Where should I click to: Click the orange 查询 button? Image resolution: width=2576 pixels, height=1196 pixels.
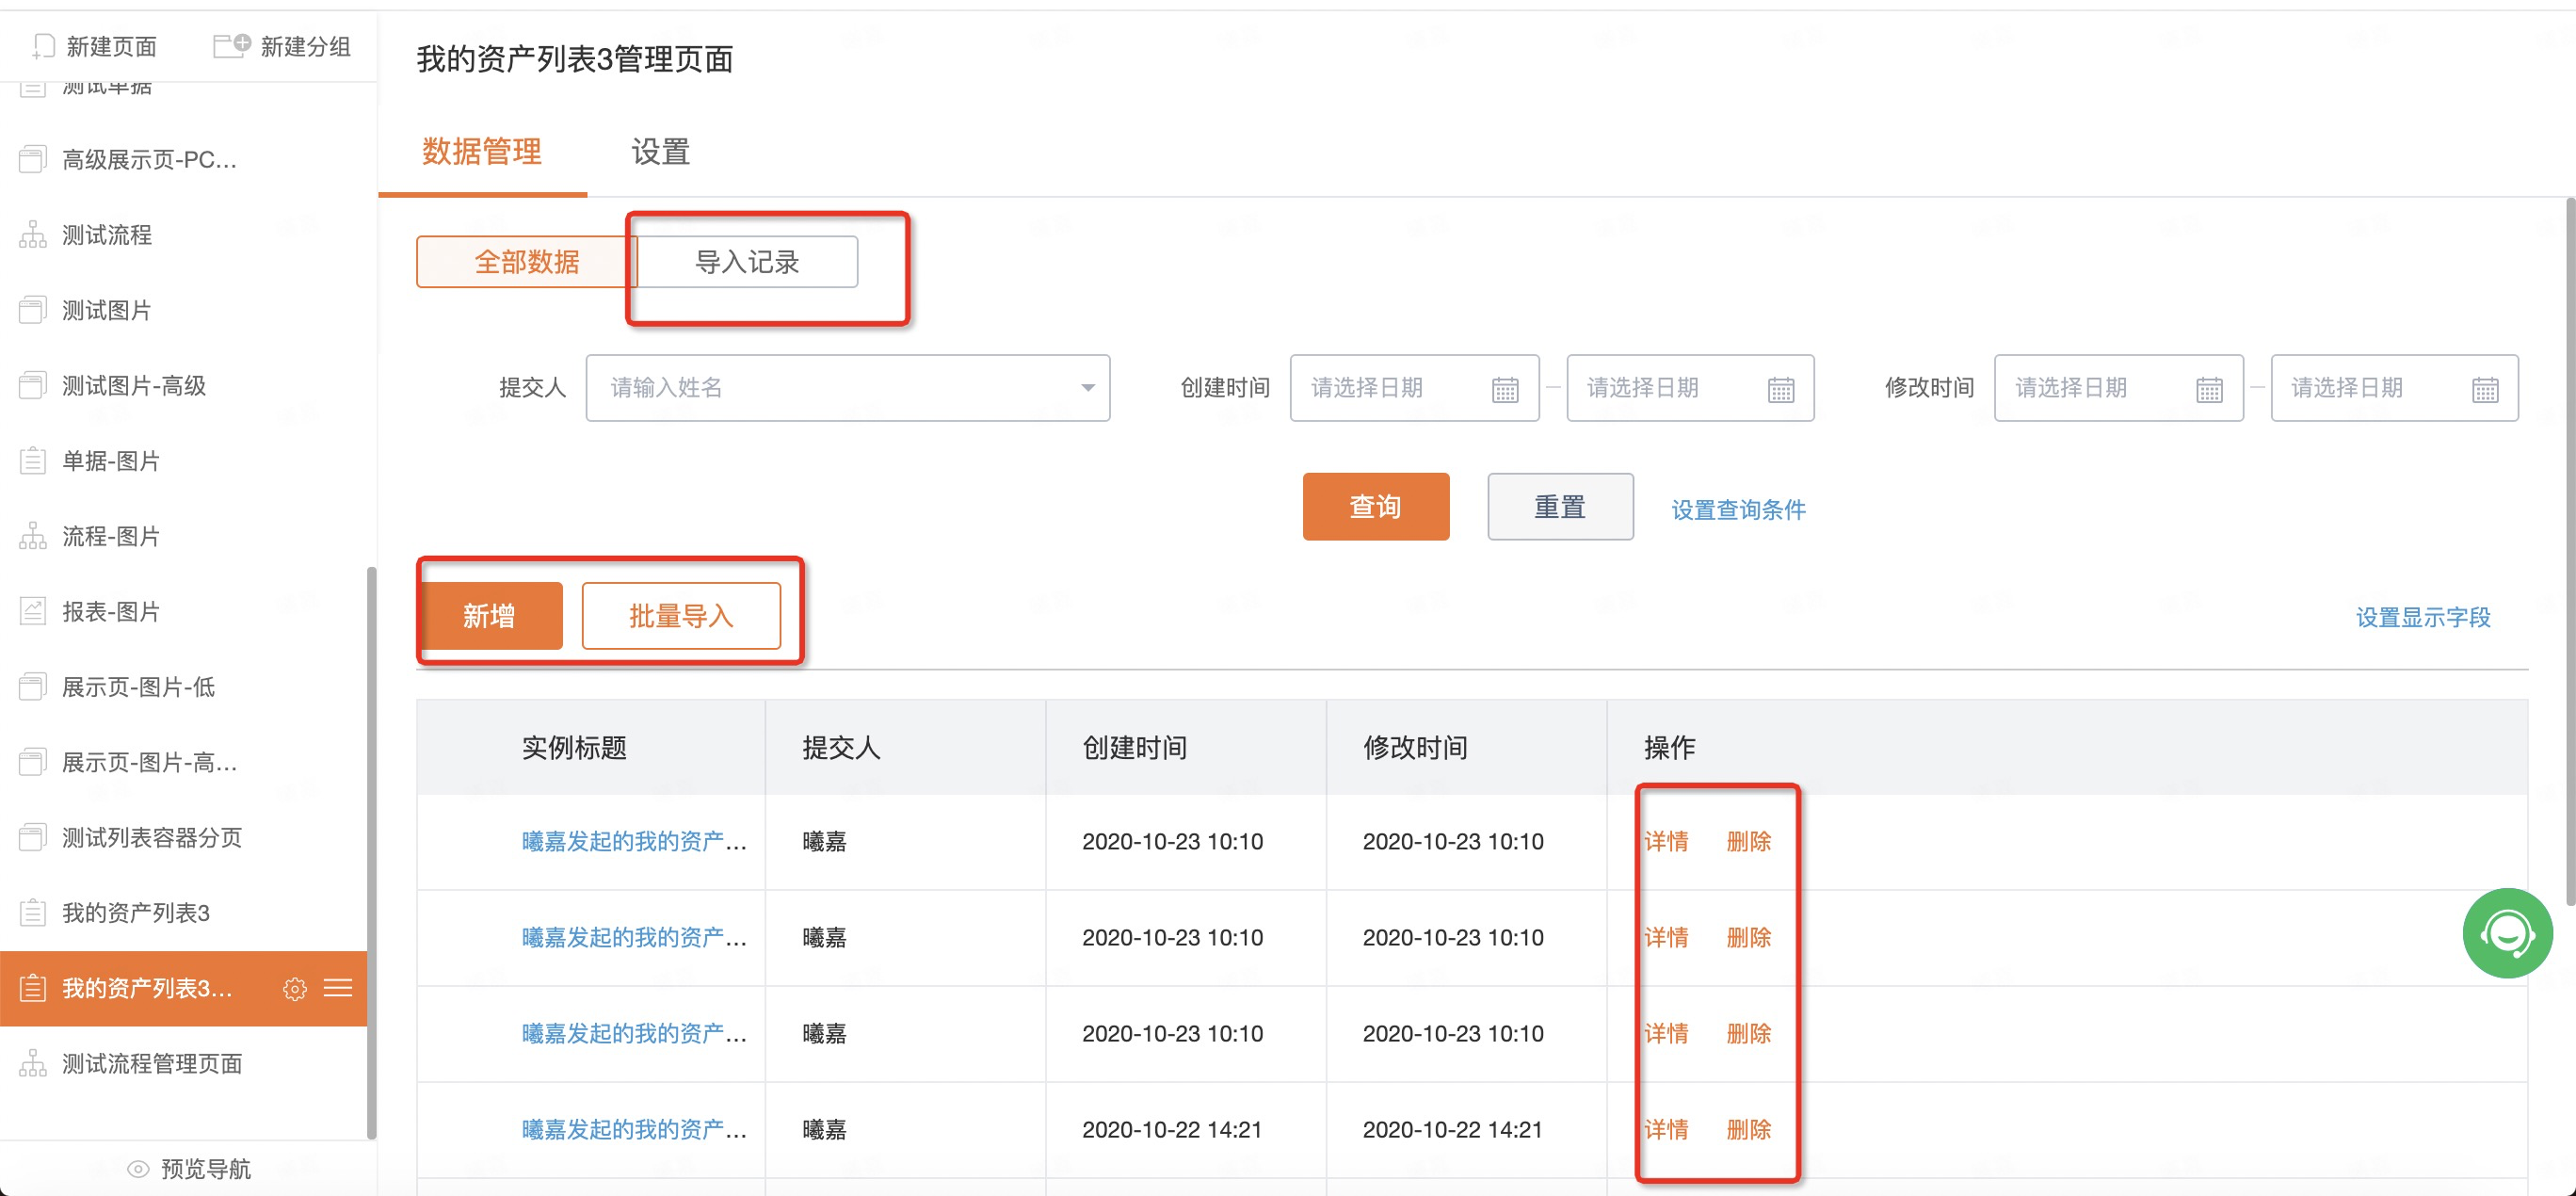coord(1375,507)
